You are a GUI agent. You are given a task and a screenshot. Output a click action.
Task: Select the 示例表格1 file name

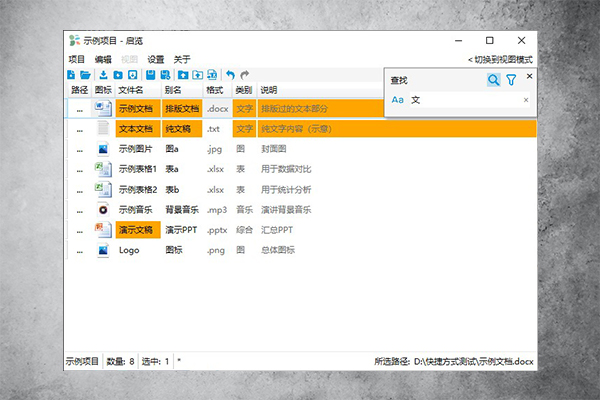coord(138,169)
